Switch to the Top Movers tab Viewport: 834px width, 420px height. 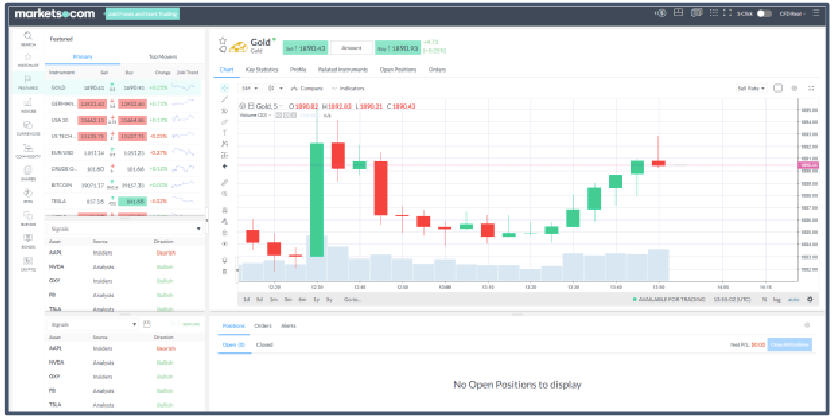tap(162, 57)
